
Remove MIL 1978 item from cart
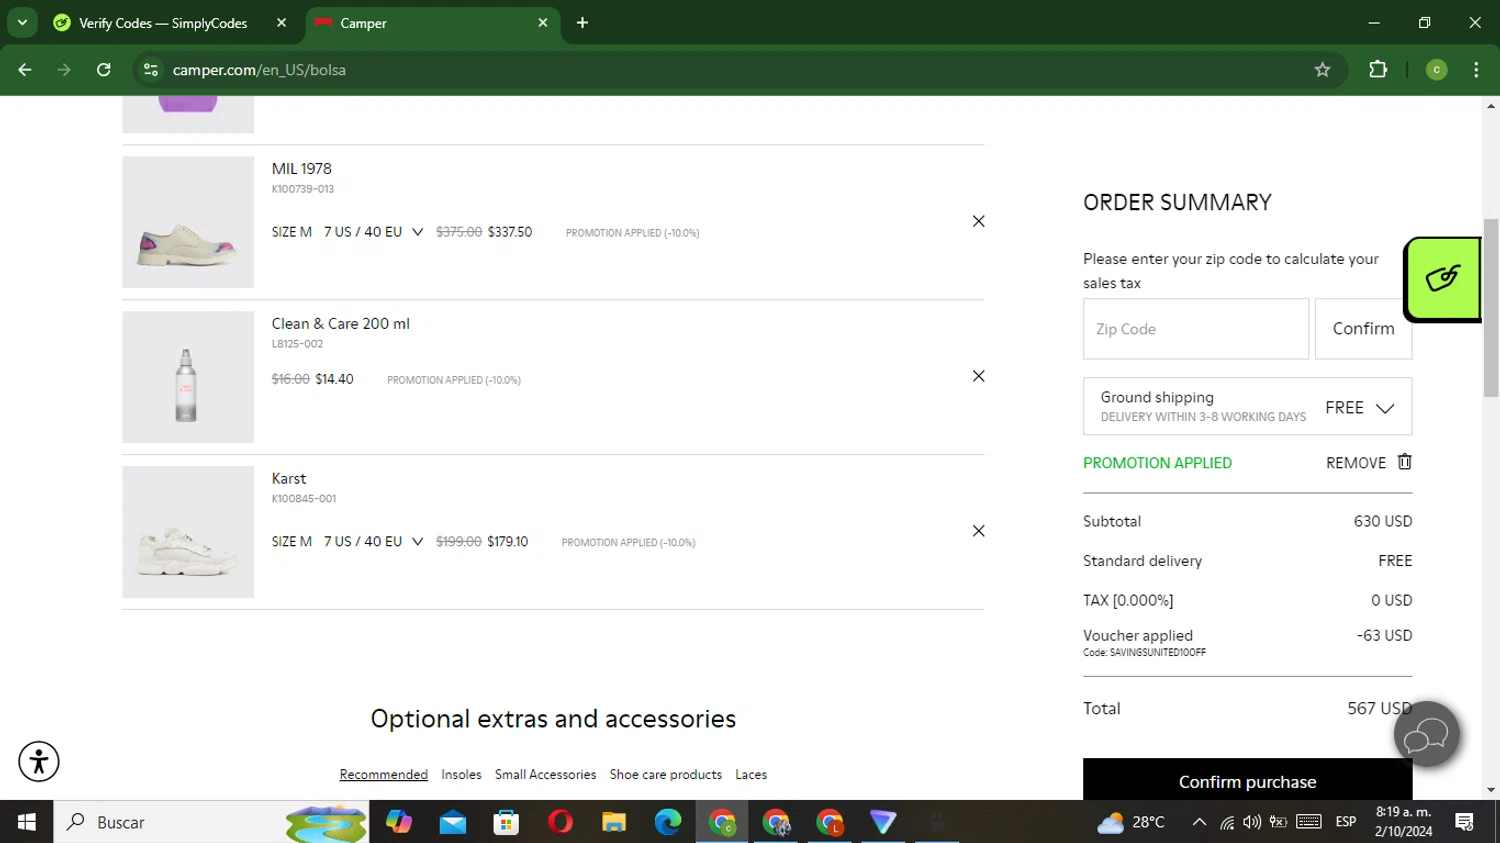pyautogui.click(x=978, y=221)
